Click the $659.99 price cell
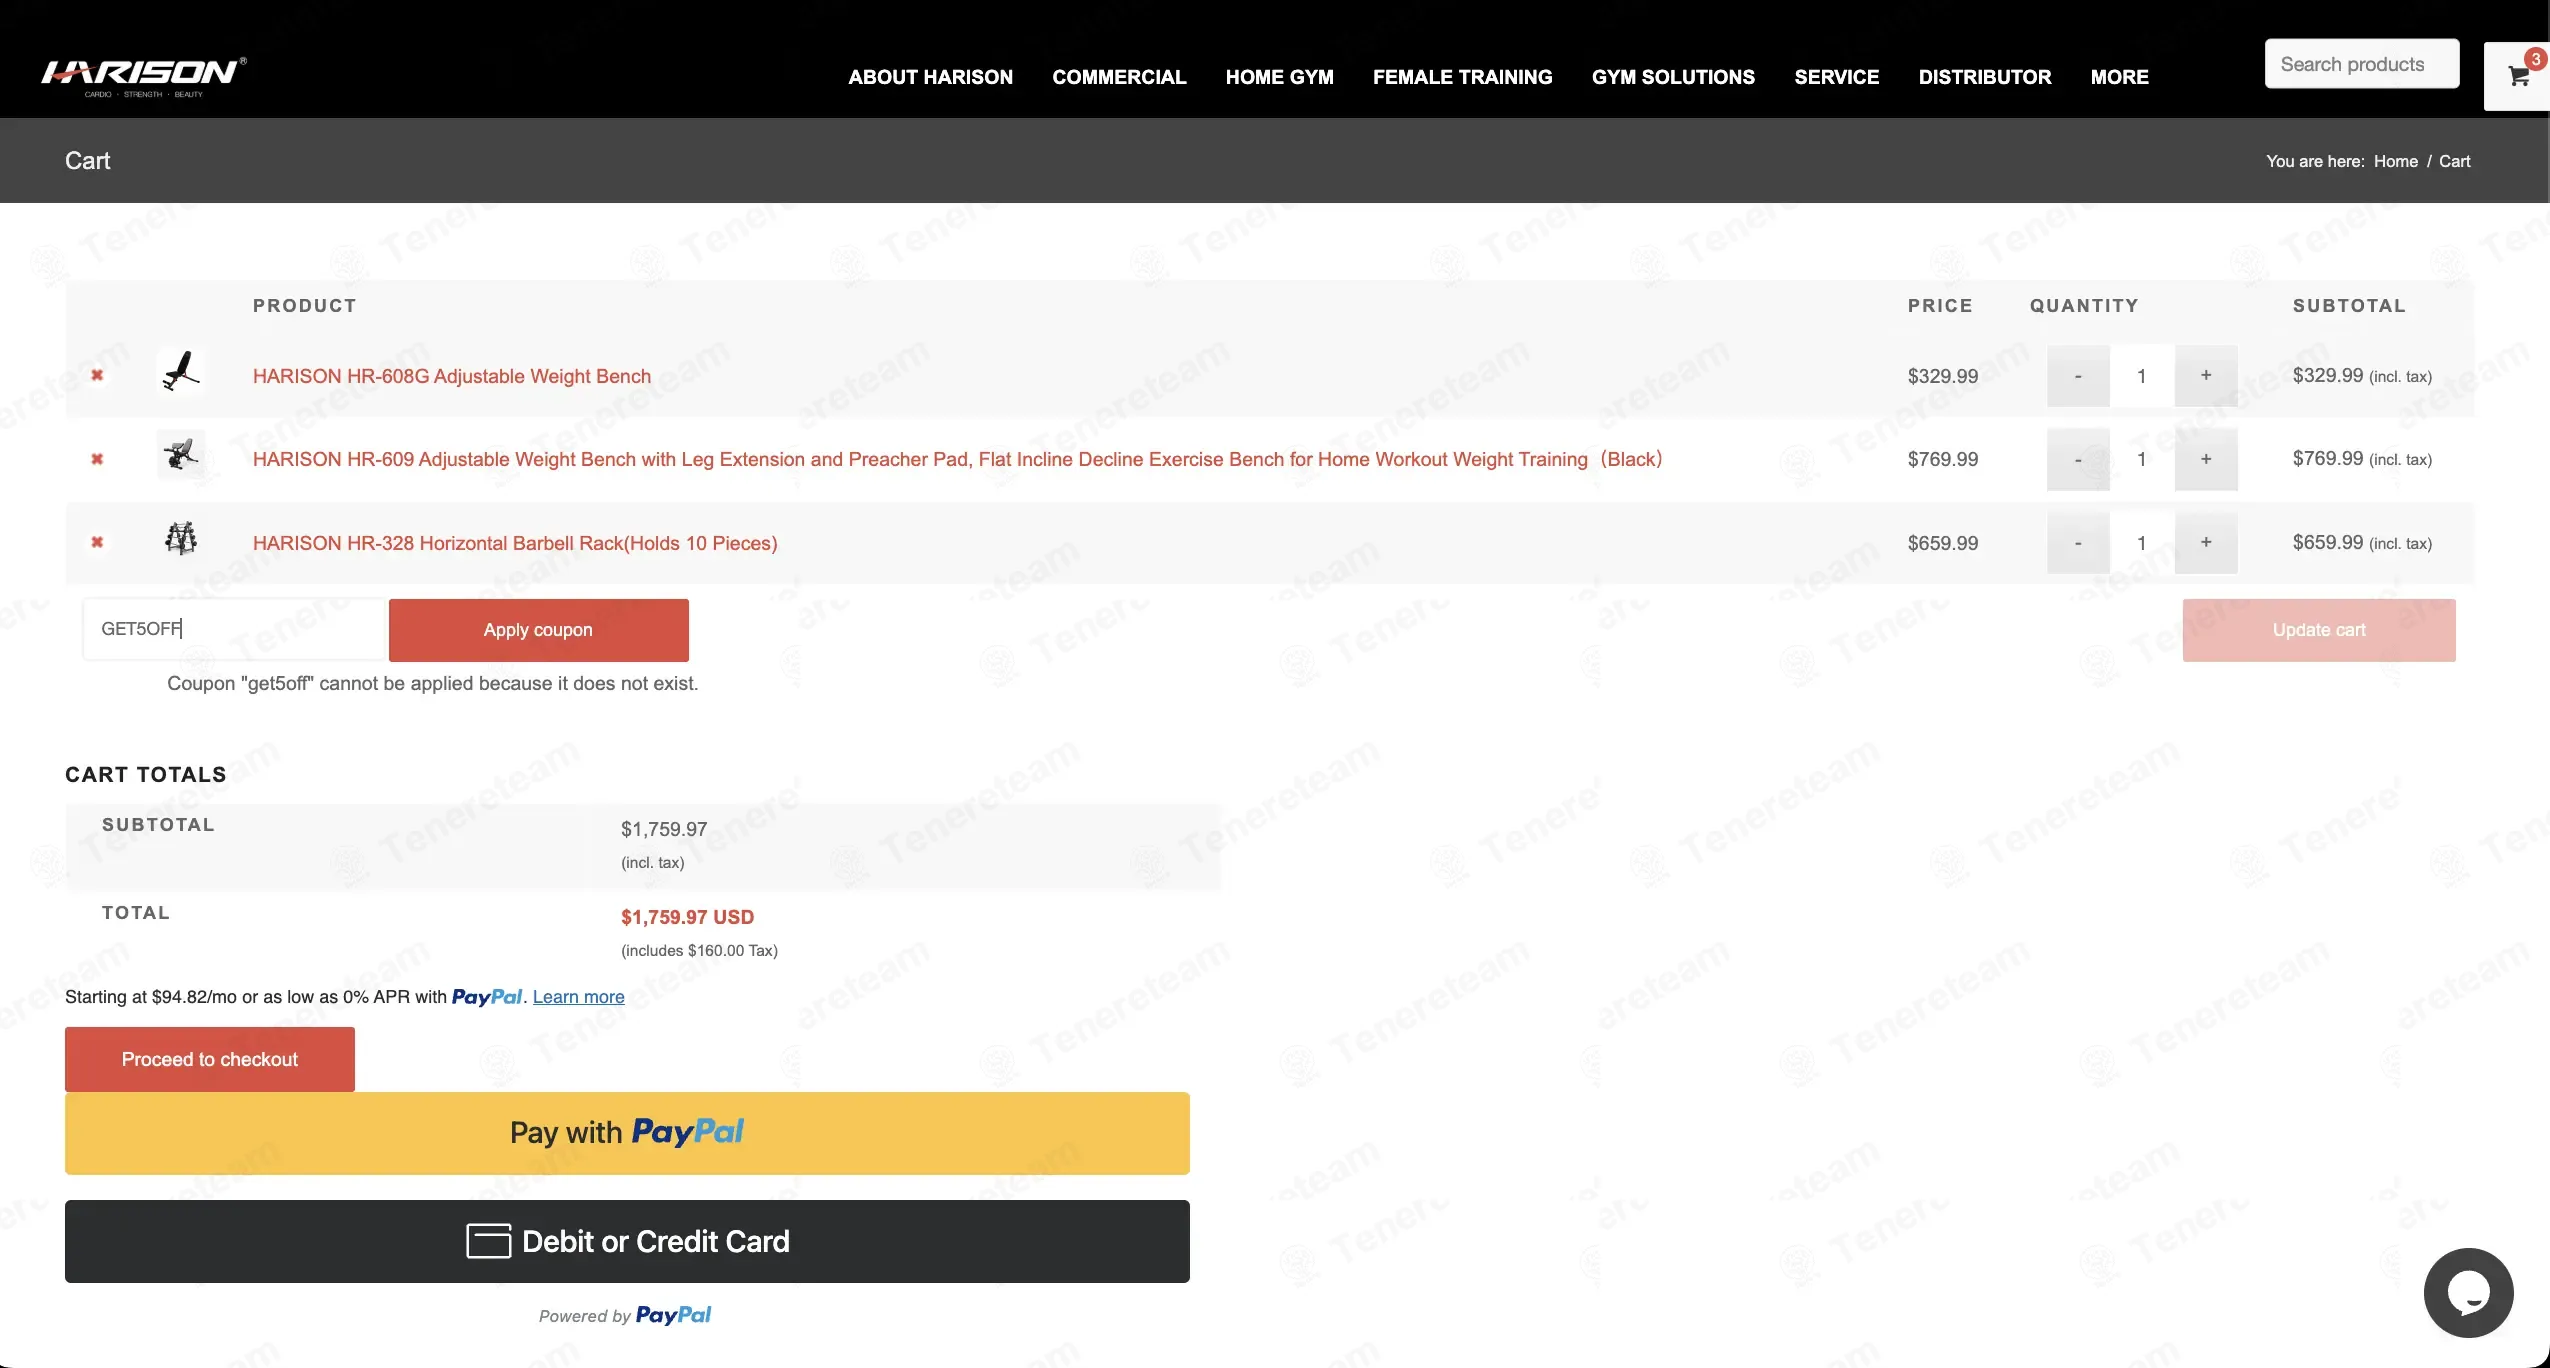 1942,543
